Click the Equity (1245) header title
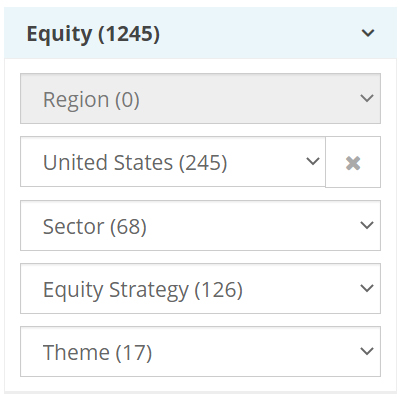 (x=93, y=34)
